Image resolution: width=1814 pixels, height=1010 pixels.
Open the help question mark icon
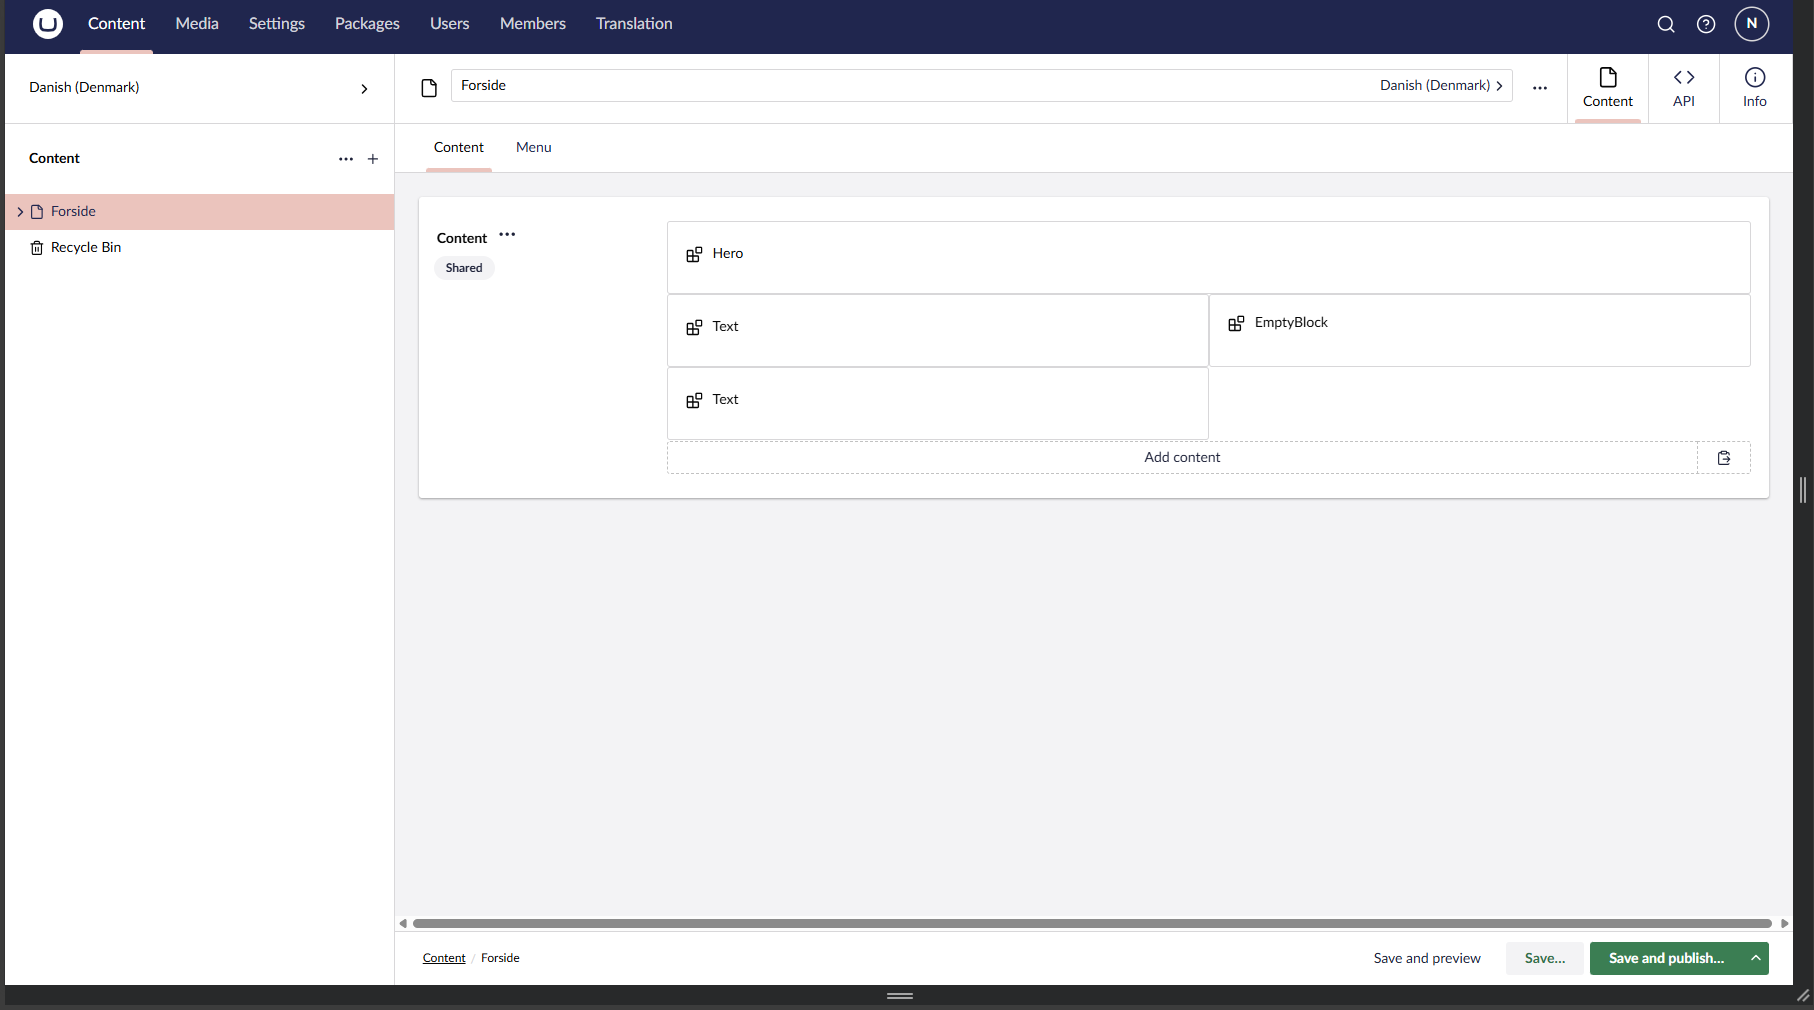click(x=1706, y=24)
